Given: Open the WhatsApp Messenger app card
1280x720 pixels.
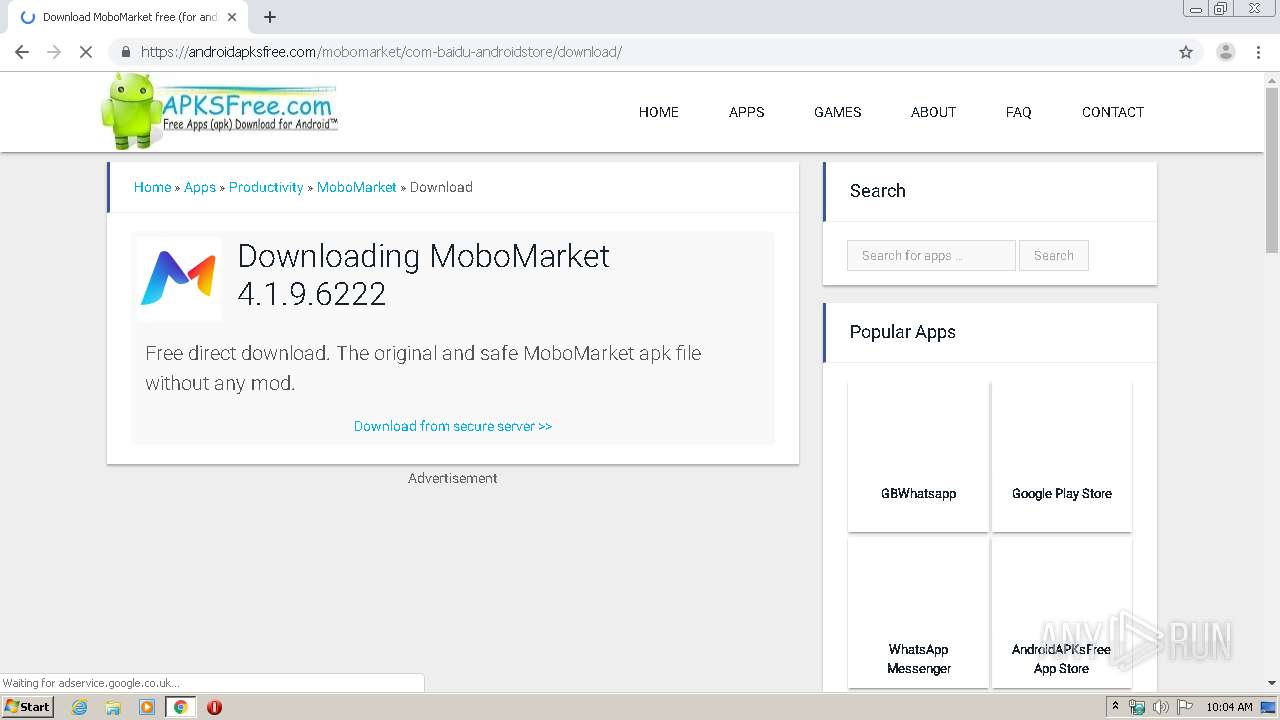Looking at the screenshot, I should [x=918, y=612].
